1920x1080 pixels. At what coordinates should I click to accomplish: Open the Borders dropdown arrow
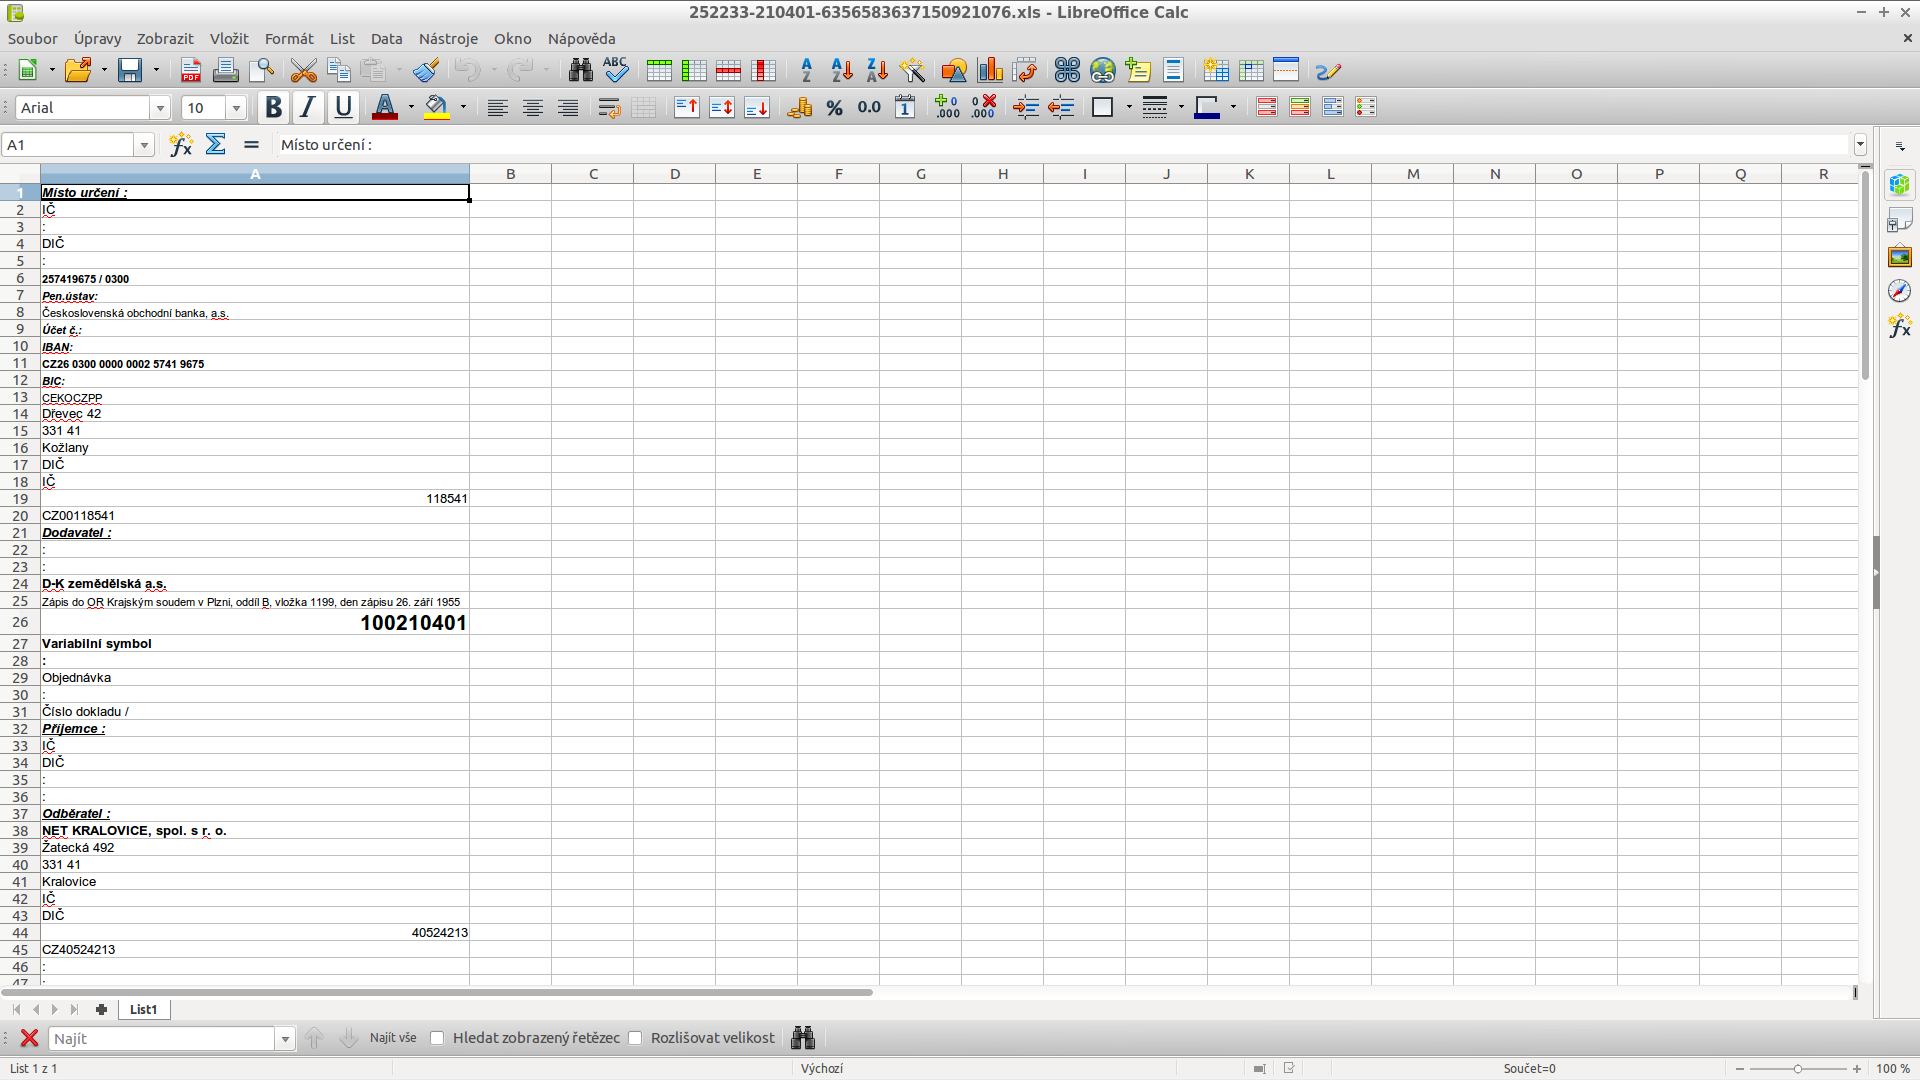click(x=1129, y=107)
